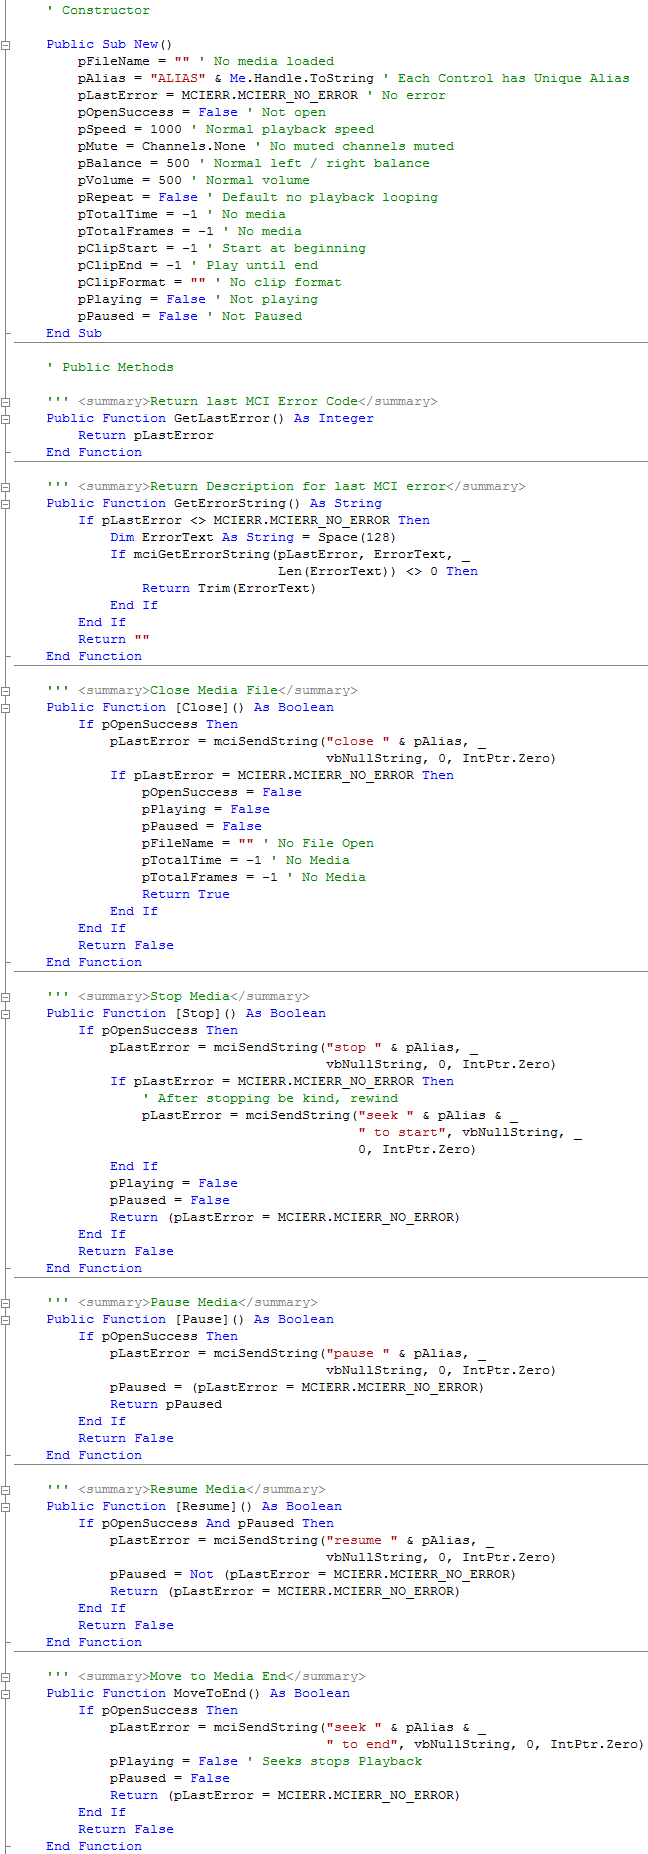
Task: Collapse the 'Close Media File' summary comment
Action: tap(6, 690)
